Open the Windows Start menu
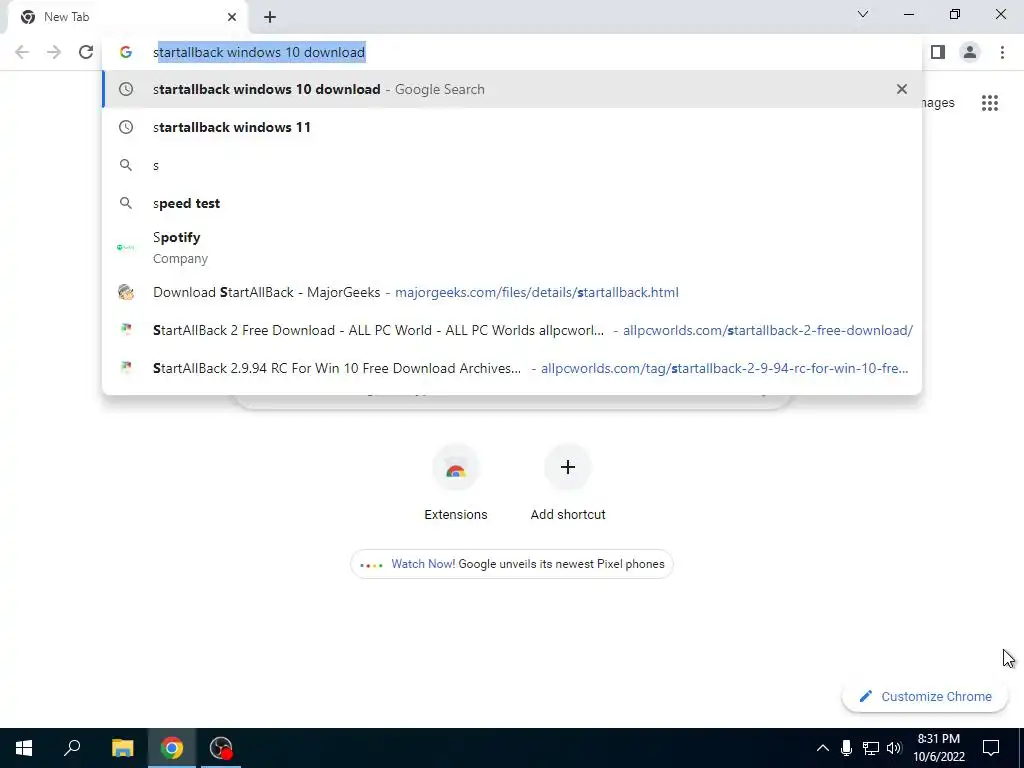This screenshot has height=768, width=1024. pos(24,748)
